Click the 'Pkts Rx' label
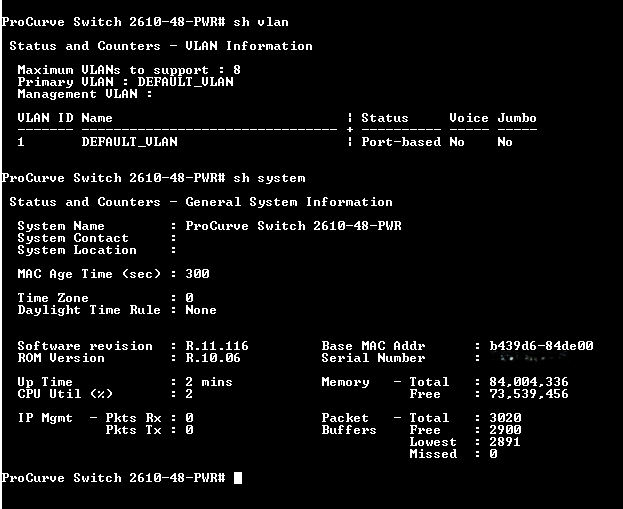This screenshot has width=623, height=509. click(x=134, y=418)
